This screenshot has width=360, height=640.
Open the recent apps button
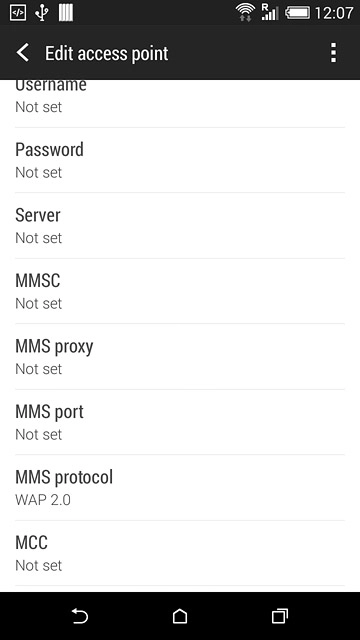tap(280, 616)
